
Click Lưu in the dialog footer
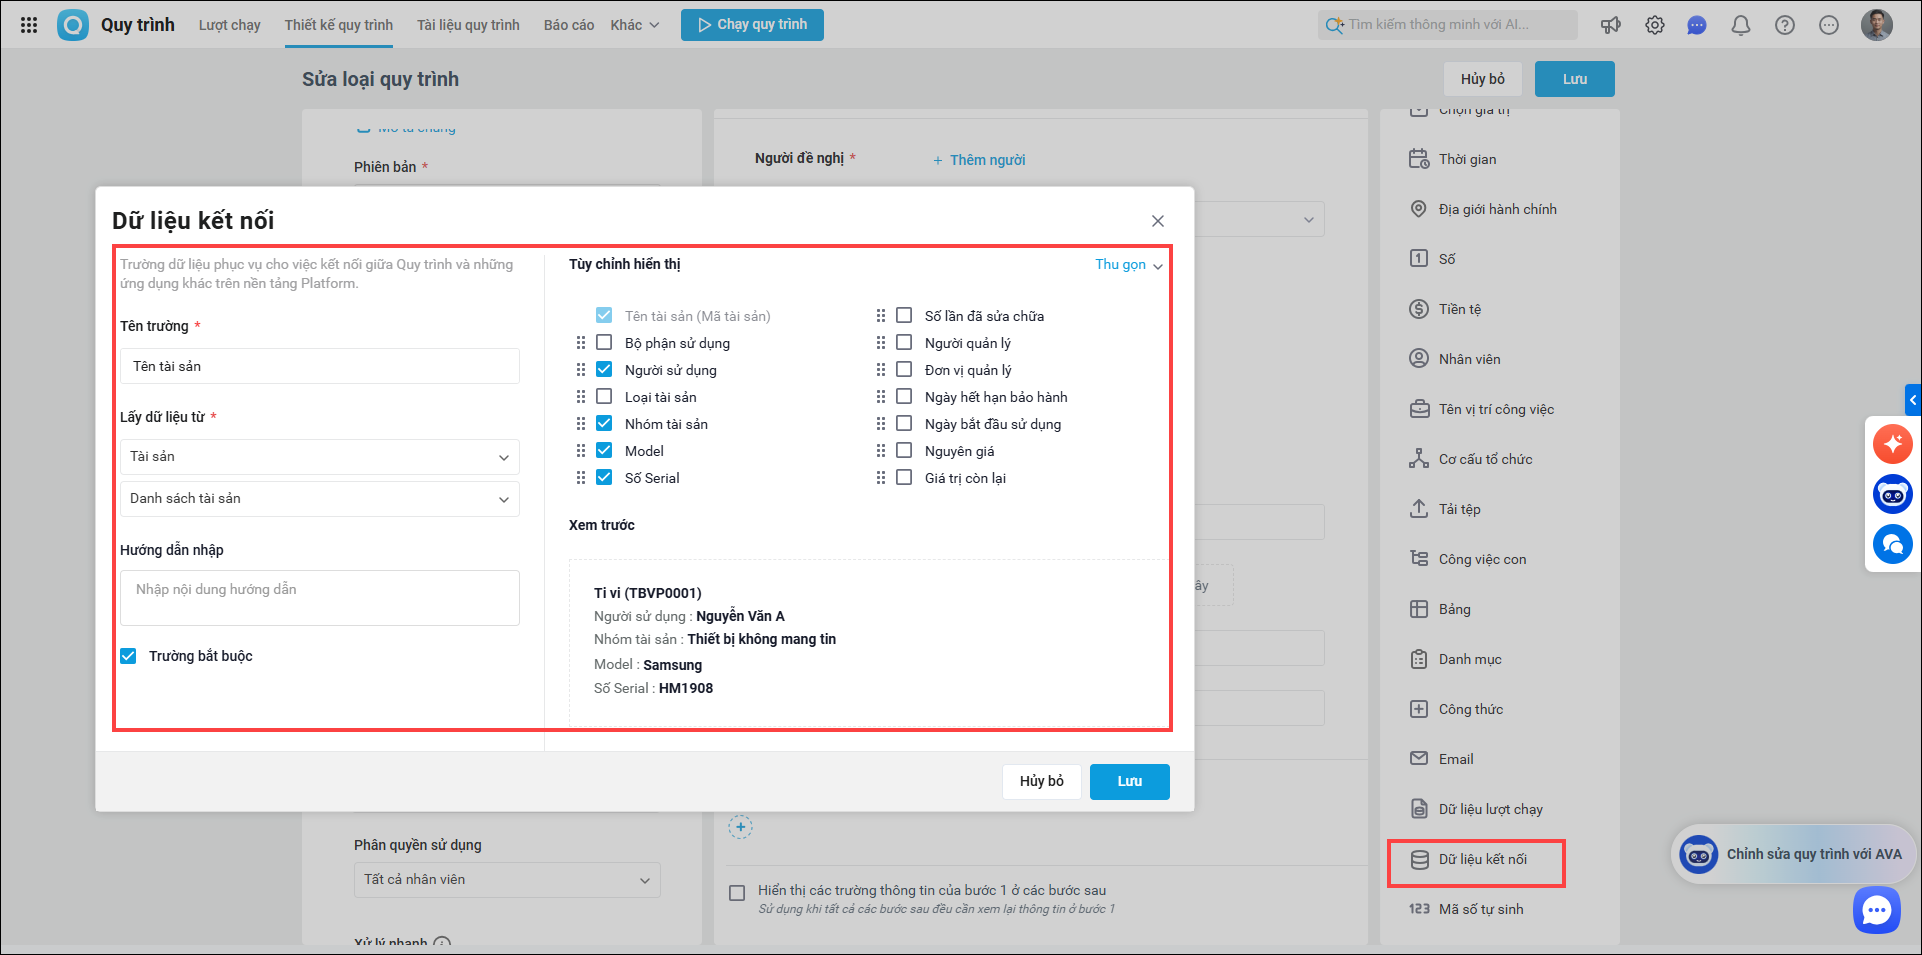[x=1130, y=782]
